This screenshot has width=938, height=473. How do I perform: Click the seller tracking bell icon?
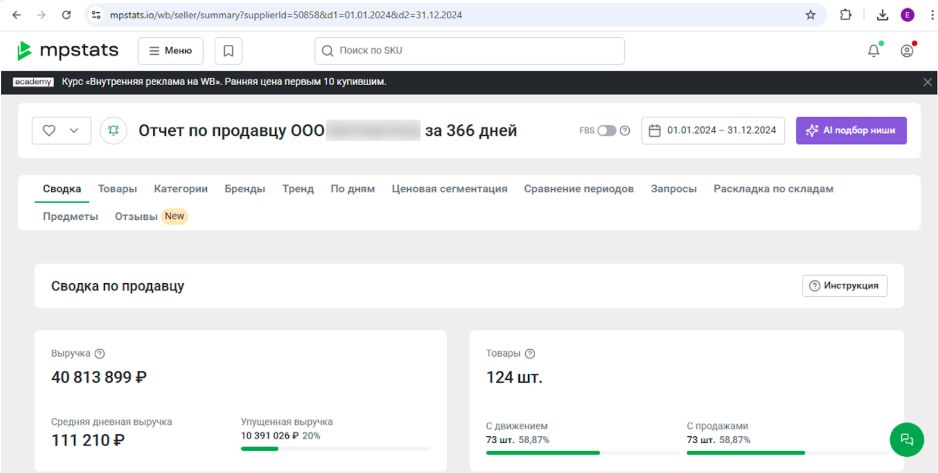pyautogui.click(x=113, y=131)
